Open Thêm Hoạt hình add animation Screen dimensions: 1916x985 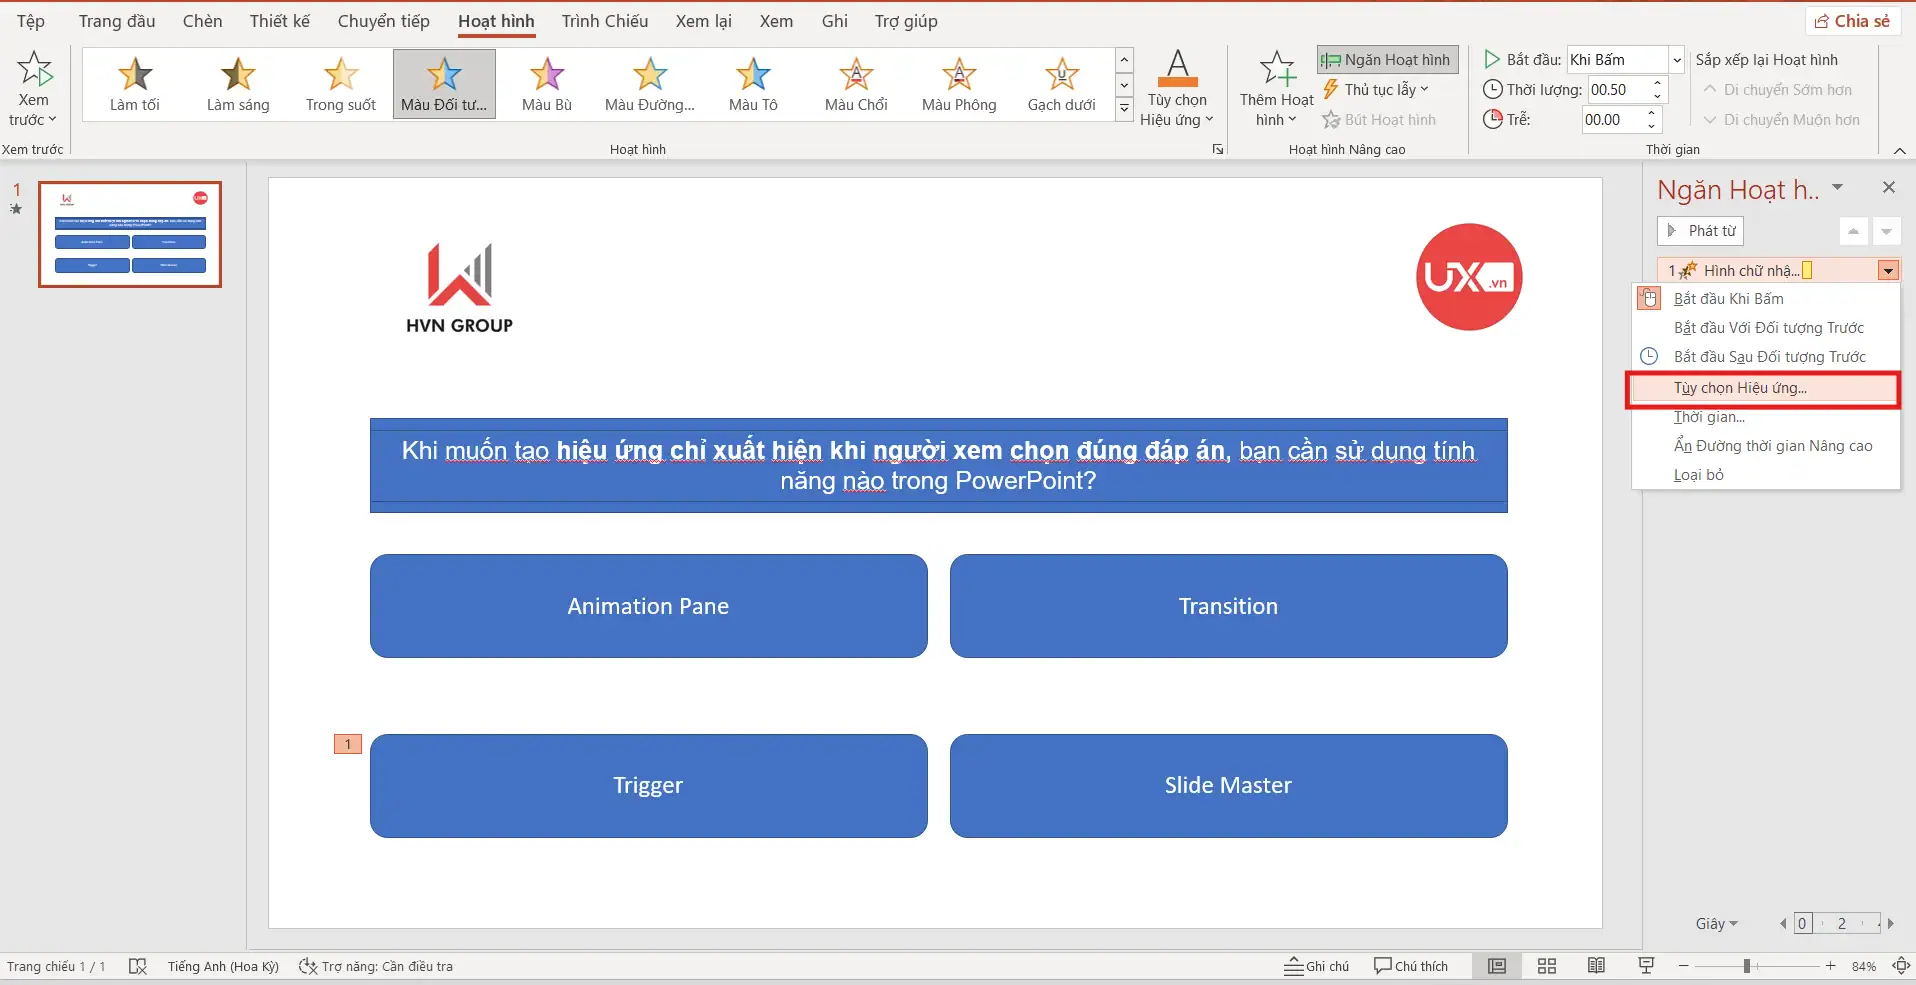coord(1276,88)
